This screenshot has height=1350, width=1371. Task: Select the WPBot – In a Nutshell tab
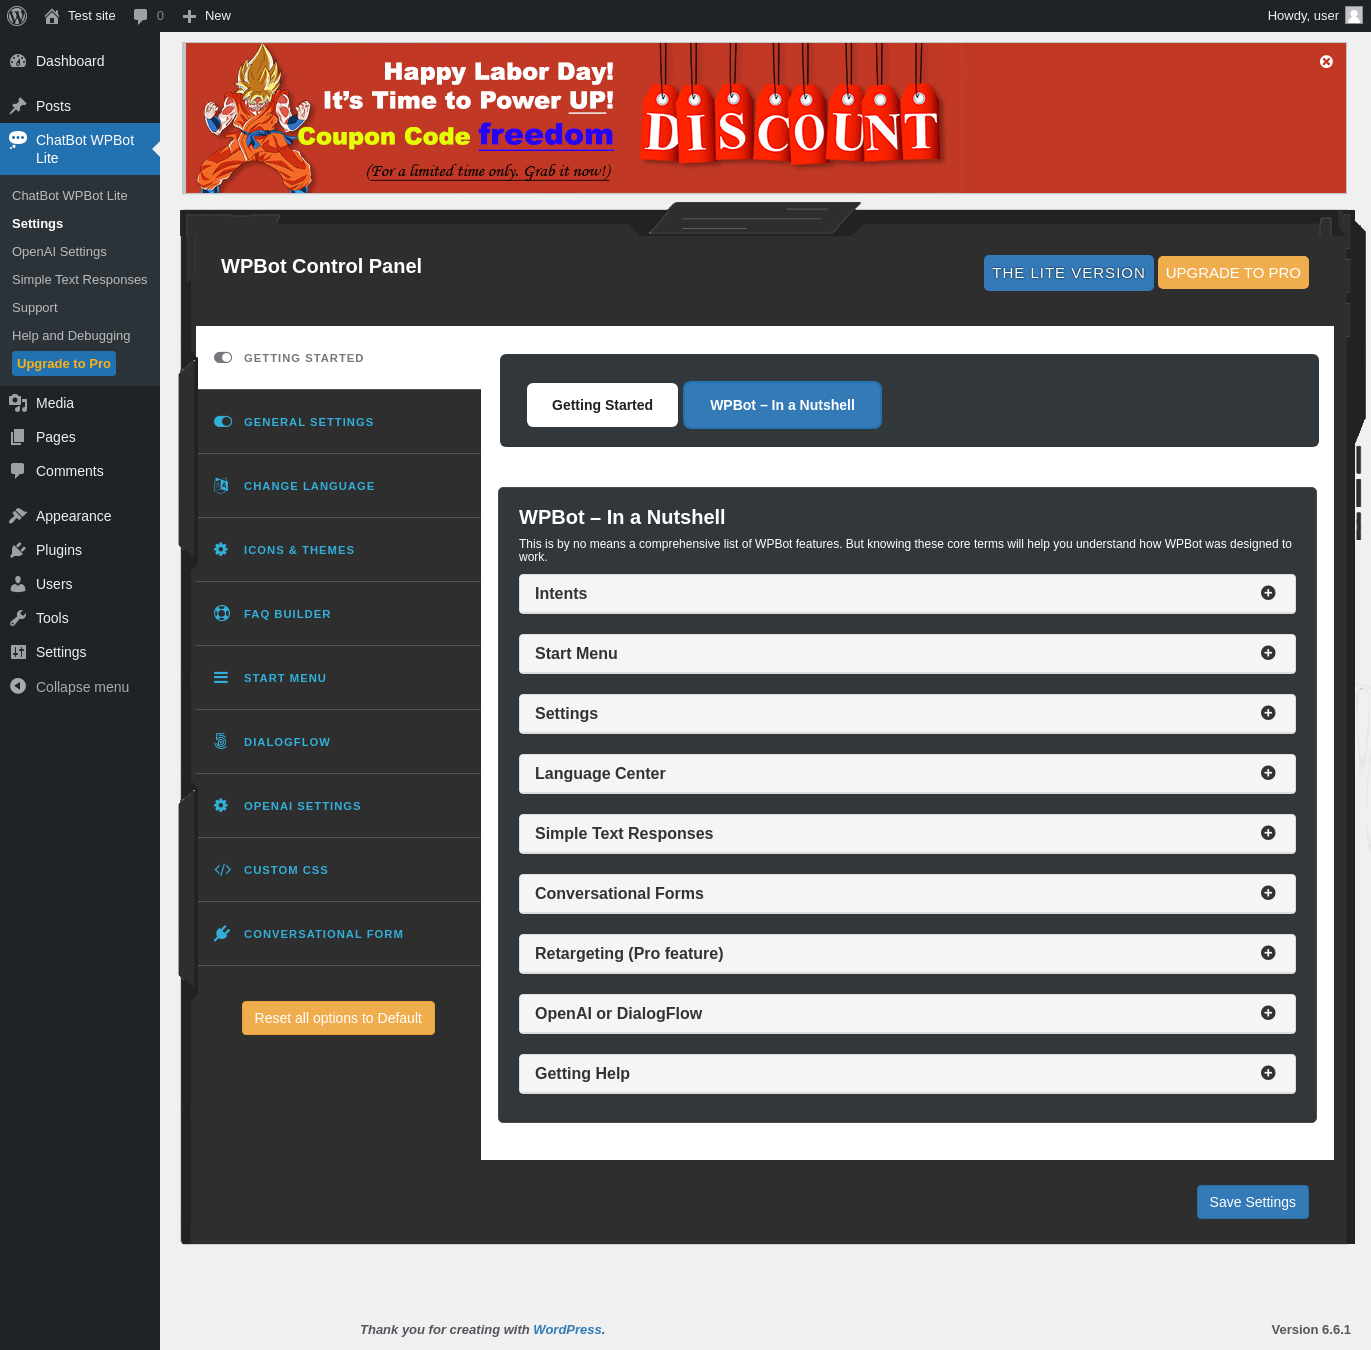(782, 405)
